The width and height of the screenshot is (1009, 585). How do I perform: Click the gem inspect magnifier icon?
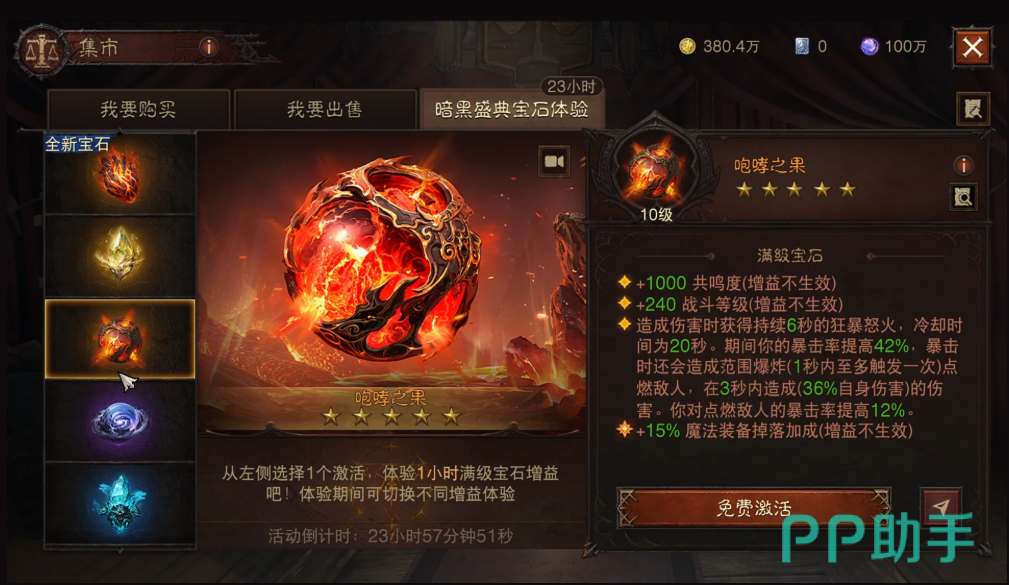coord(963,197)
